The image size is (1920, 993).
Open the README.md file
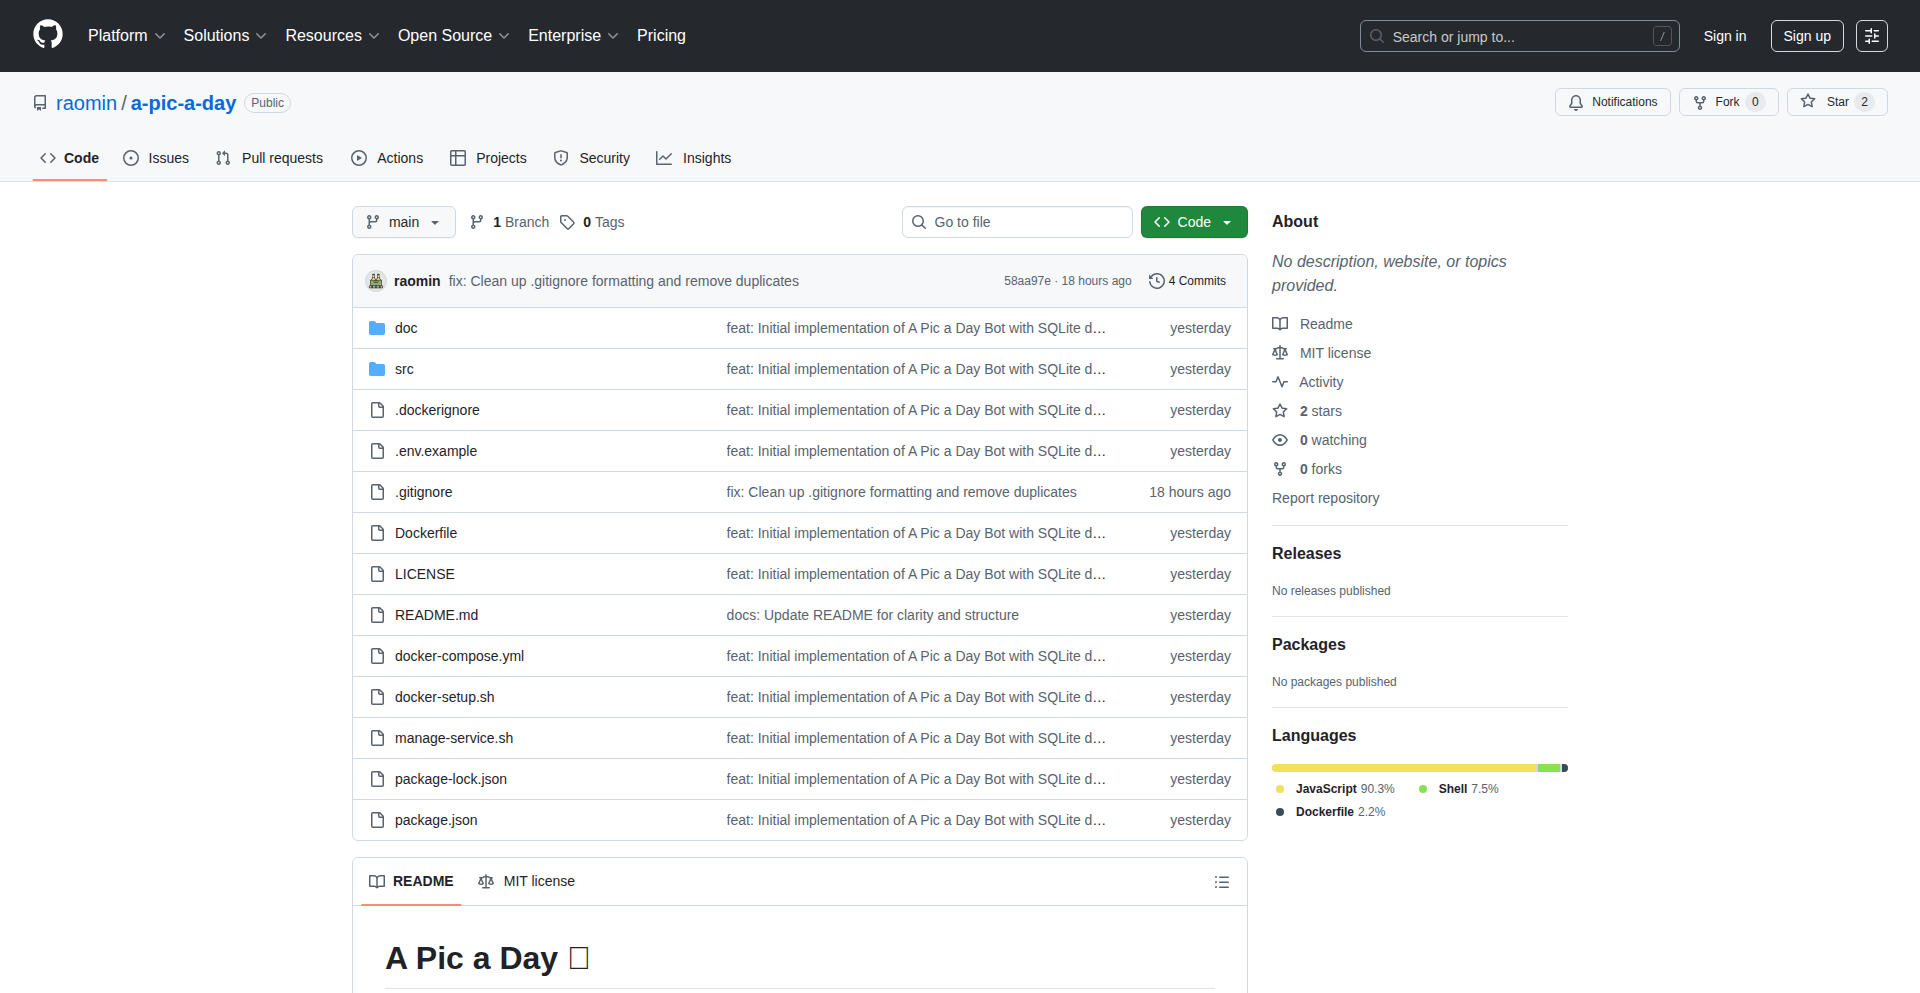coord(436,615)
